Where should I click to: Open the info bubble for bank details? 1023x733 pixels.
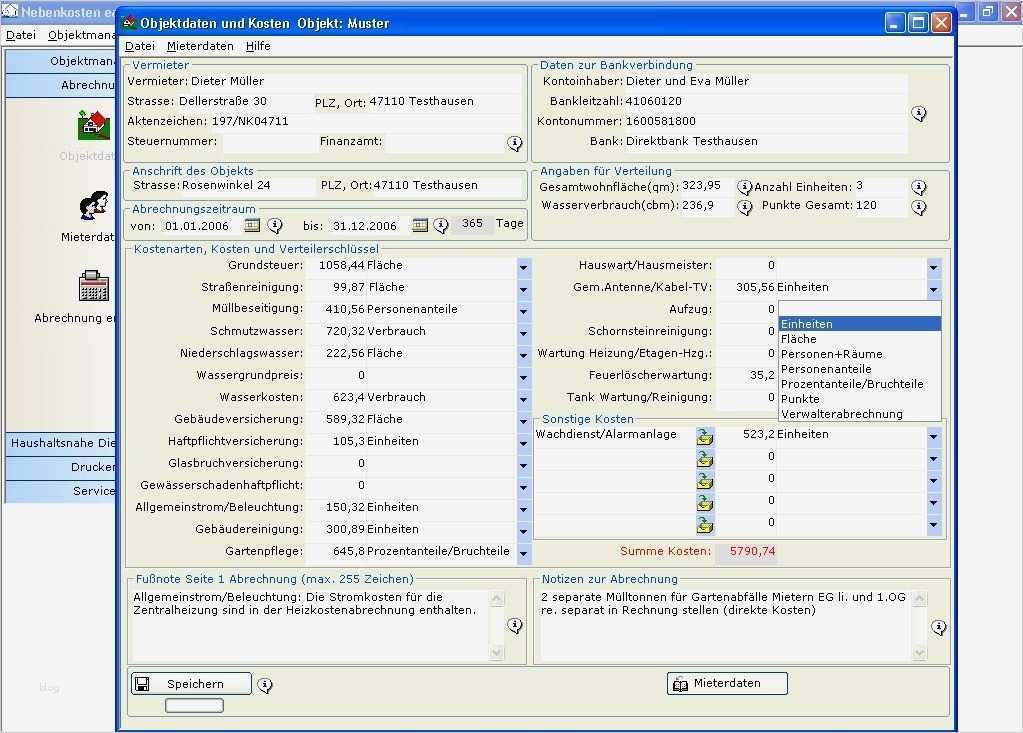coord(919,113)
